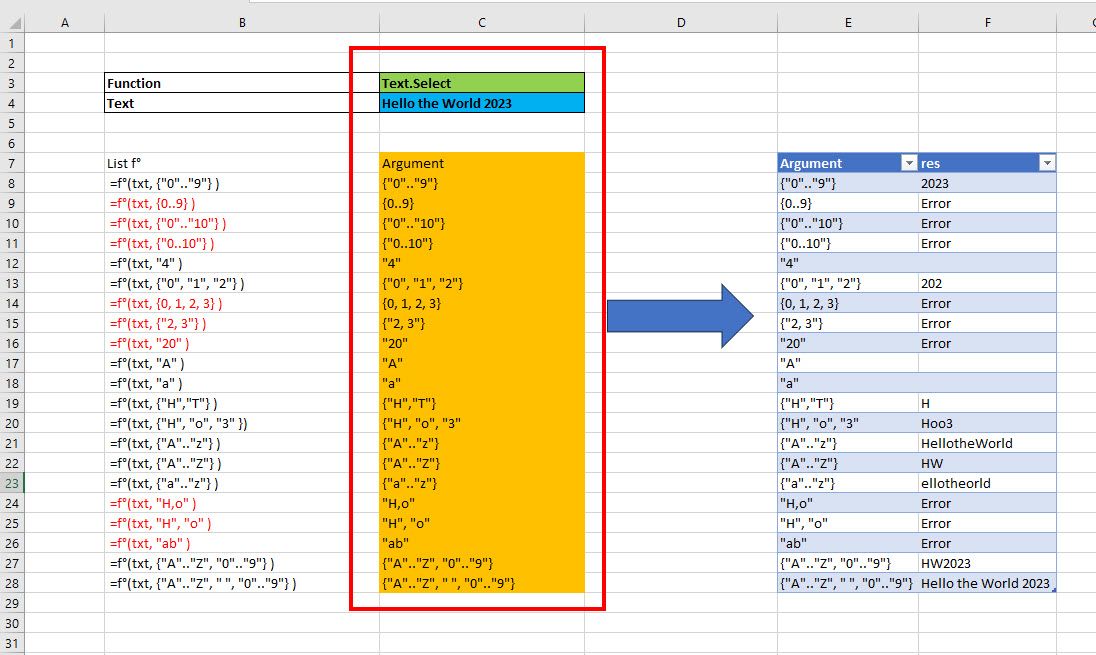The image size is (1096, 655).
Task: Select cell =f°(txt, "H,o" )
Action: point(242,503)
